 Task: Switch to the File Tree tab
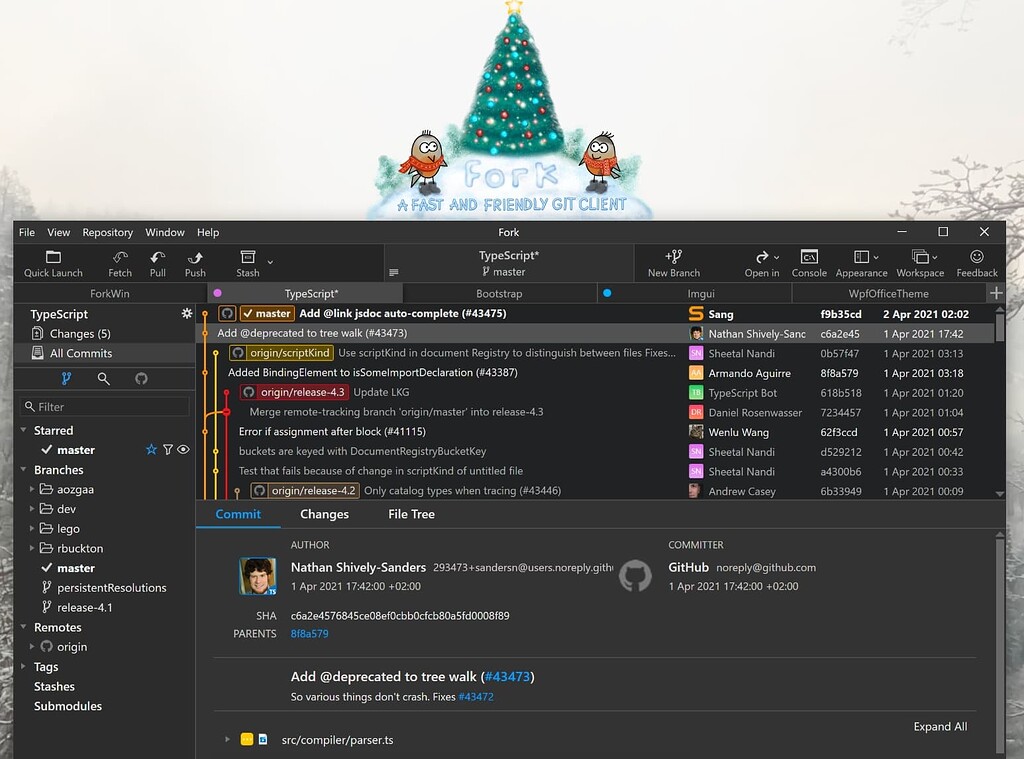click(411, 514)
